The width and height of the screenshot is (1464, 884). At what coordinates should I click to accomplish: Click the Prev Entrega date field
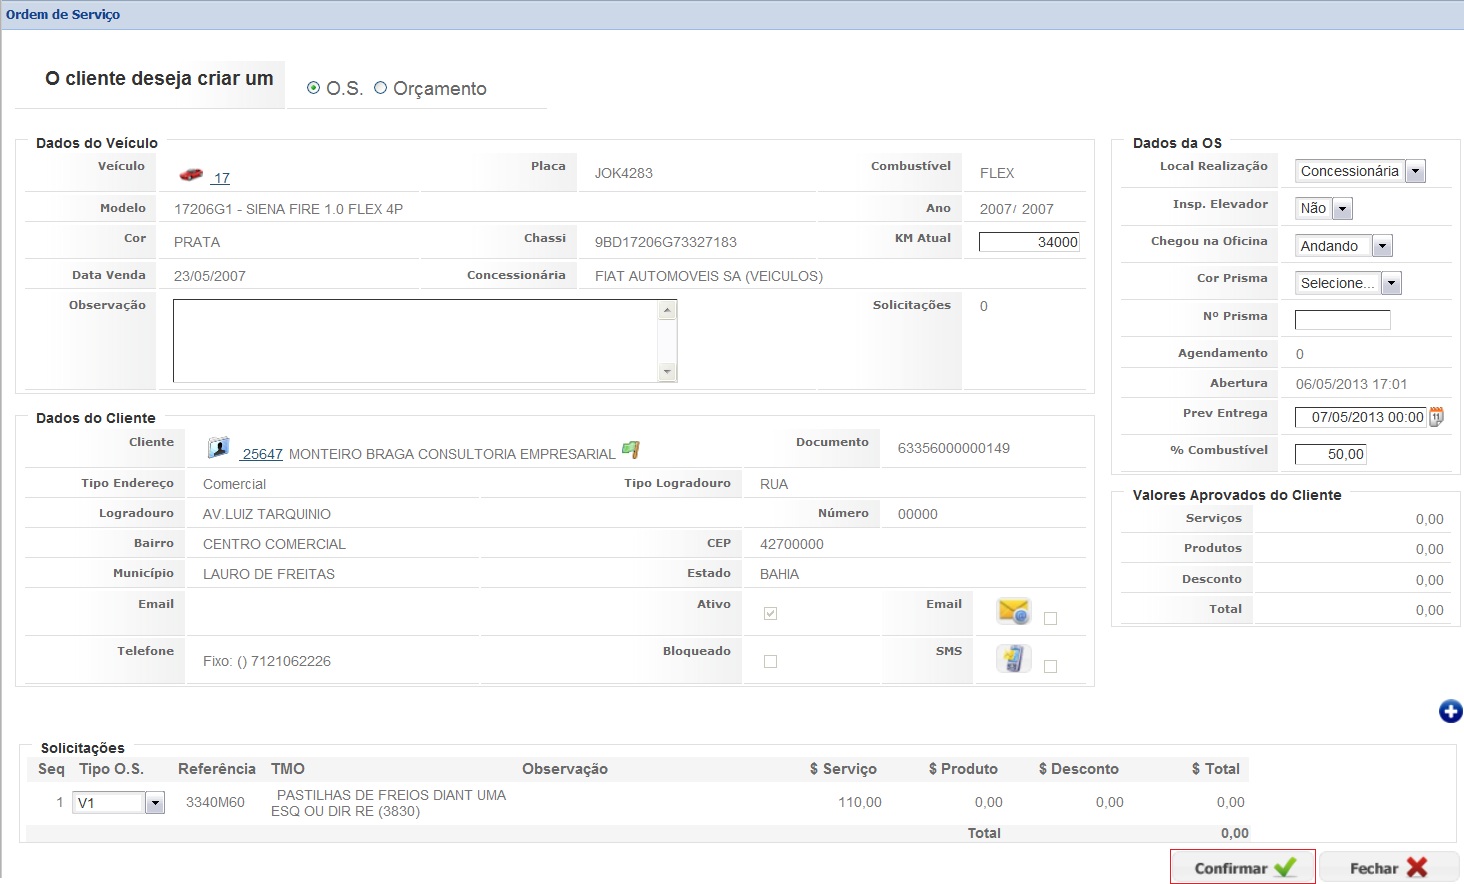click(1361, 417)
